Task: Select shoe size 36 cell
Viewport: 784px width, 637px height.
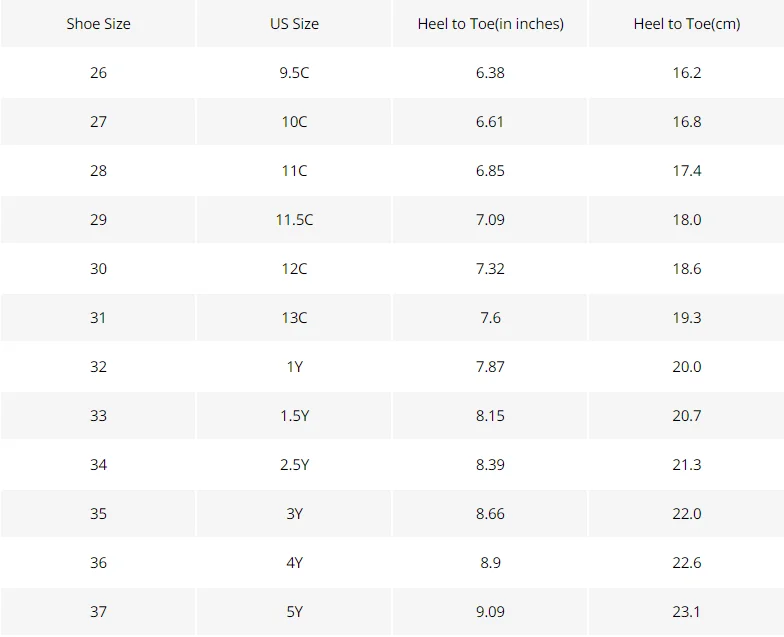Action: (x=98, y=562)
